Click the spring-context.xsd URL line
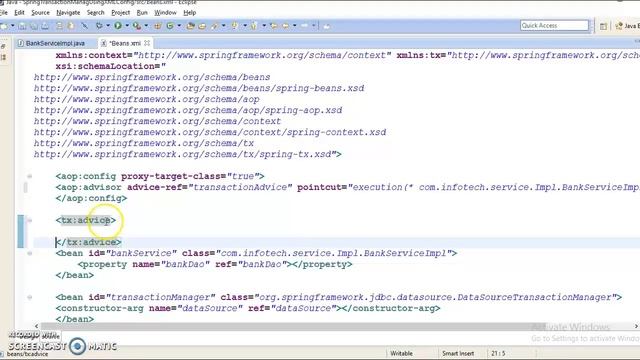 click(210, 132)
